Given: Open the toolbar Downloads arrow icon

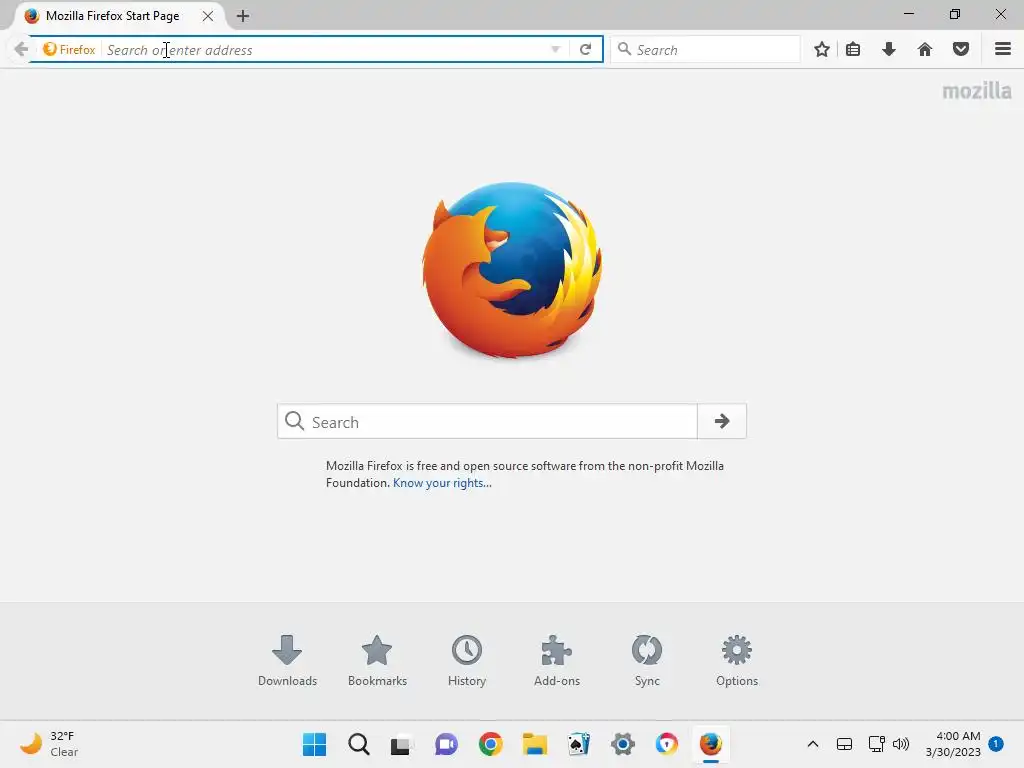Looking at the screenshot, I should pos(889,50).
